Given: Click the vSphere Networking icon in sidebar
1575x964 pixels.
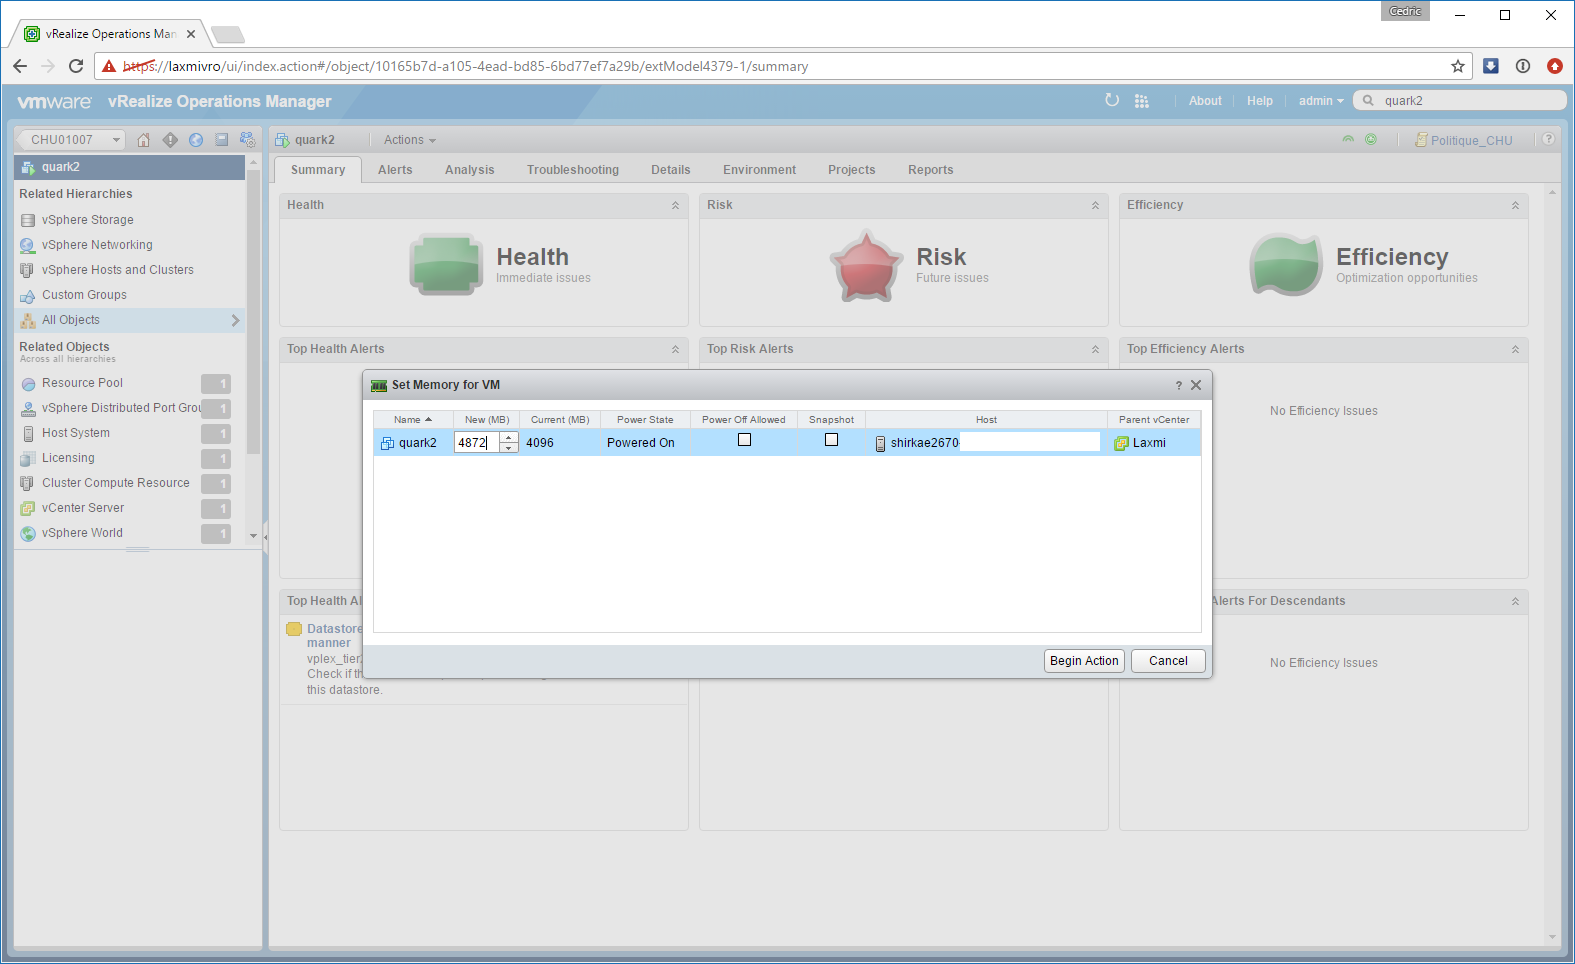Looking at the screenshot, I should click(x=28, y=245).
